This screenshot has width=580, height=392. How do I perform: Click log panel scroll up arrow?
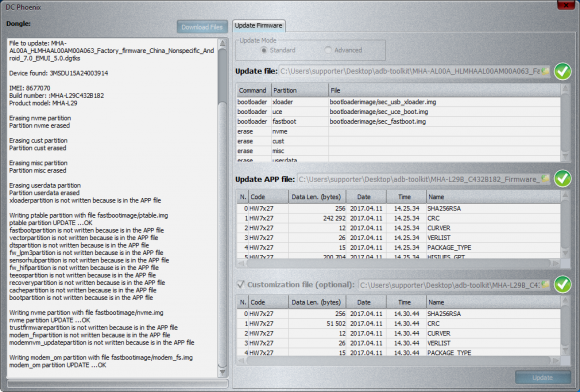pyautogui.click(x=222, y=43)
